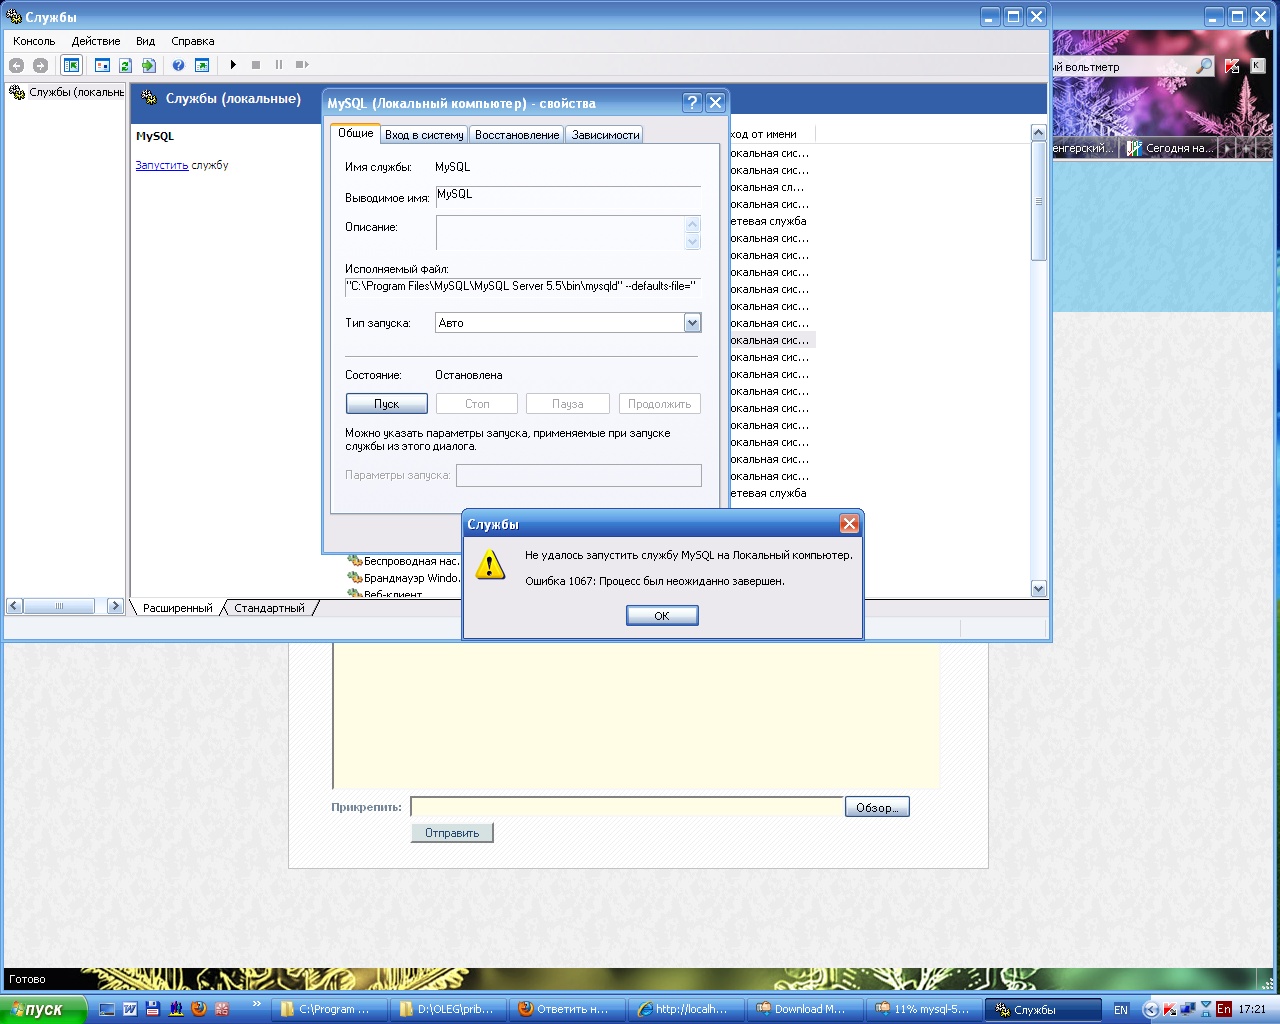Select Службы (локальные) tree node
1280x1024 pixels.
[67, 92]
